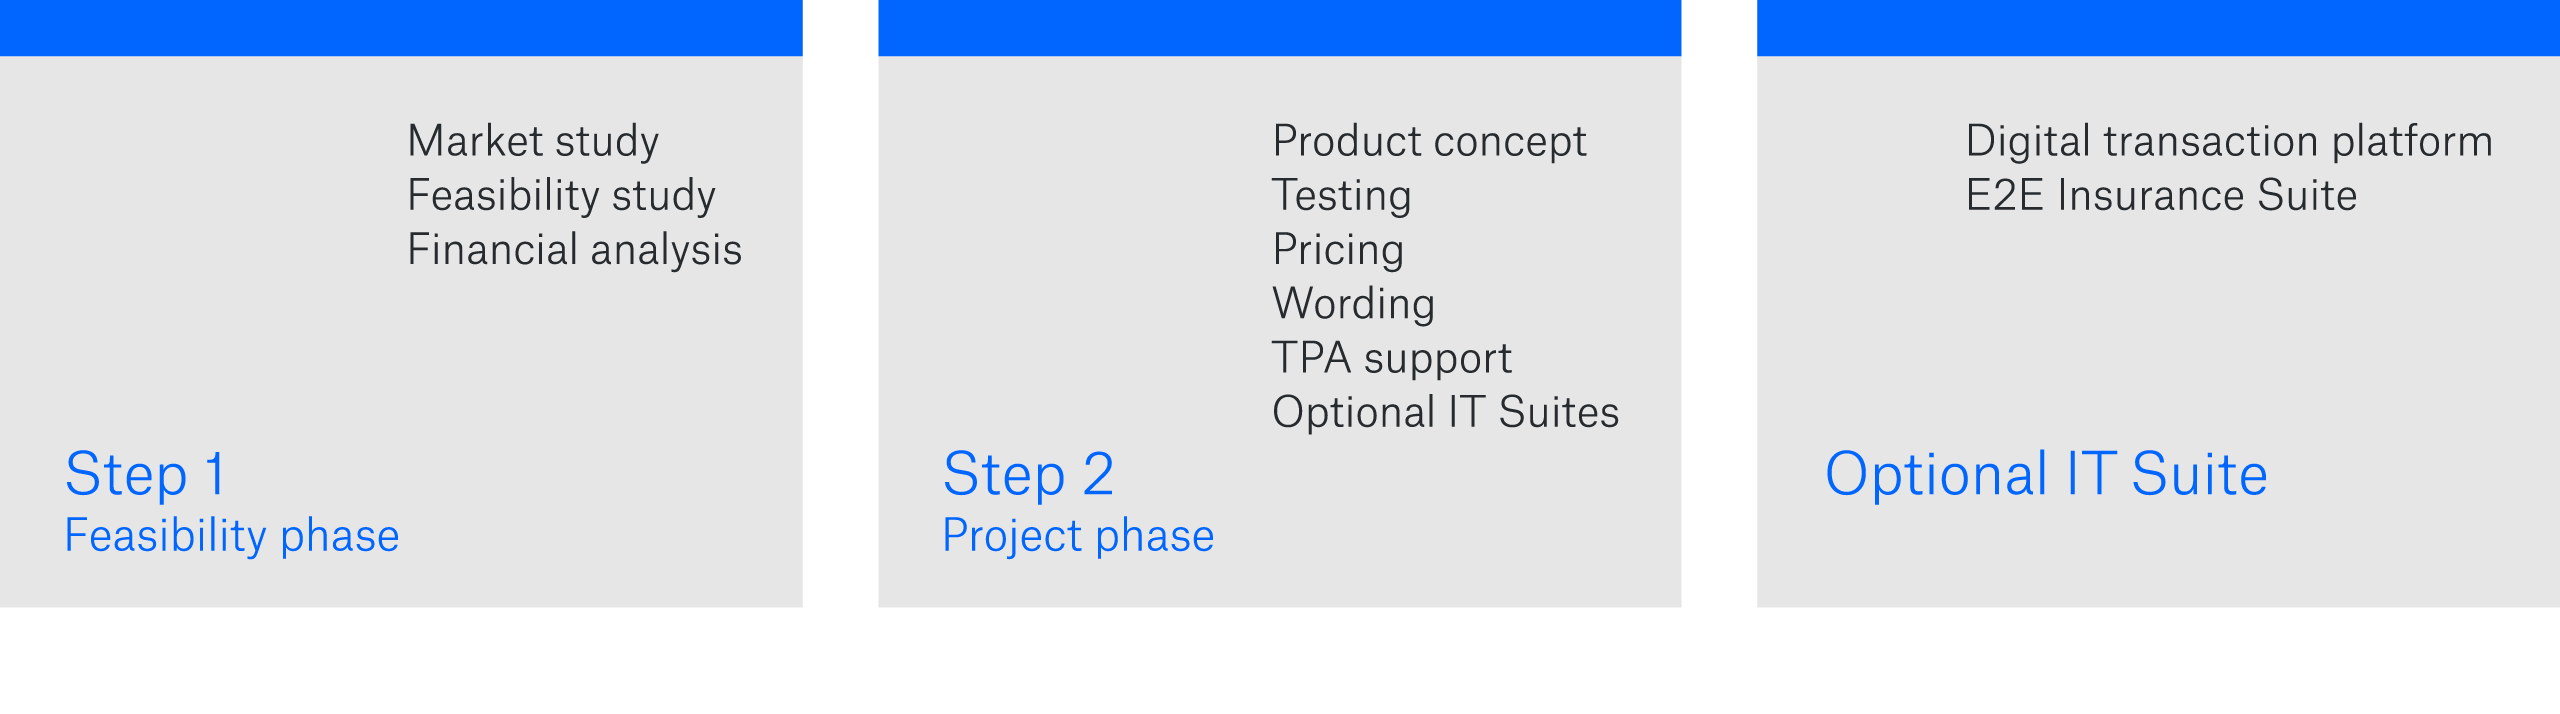This screenshot has width=2560, height=714.
Task: Click the Project phase subtitle
Action: (1078, 536)
